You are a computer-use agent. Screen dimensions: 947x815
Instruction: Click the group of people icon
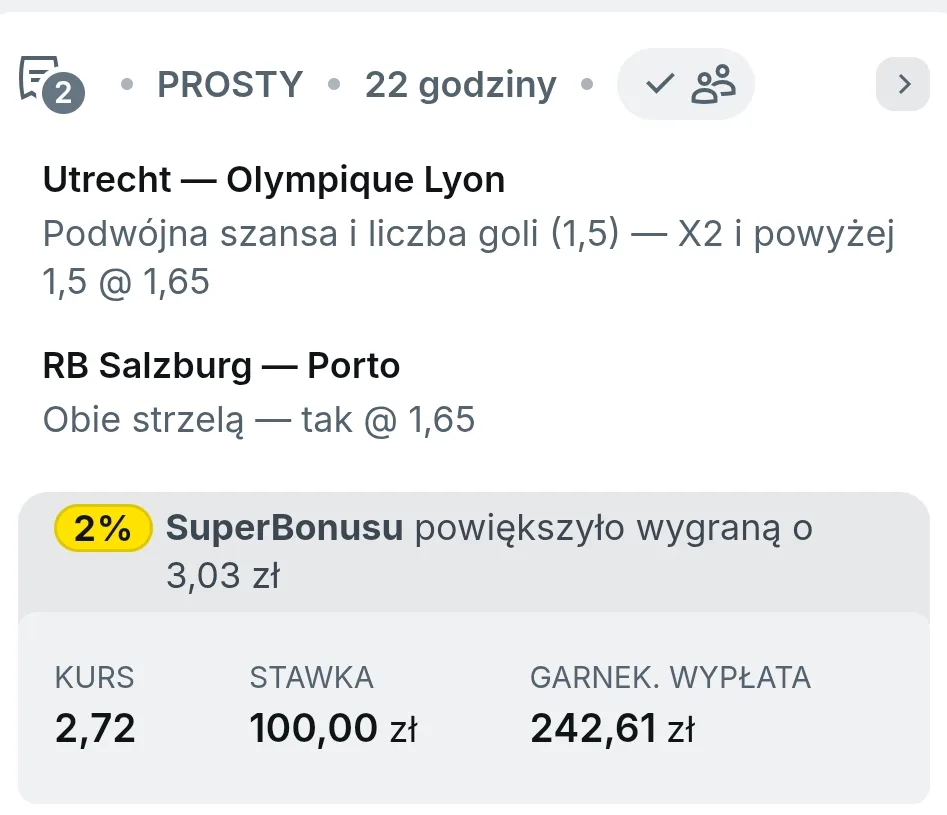[x=713, y=83]
